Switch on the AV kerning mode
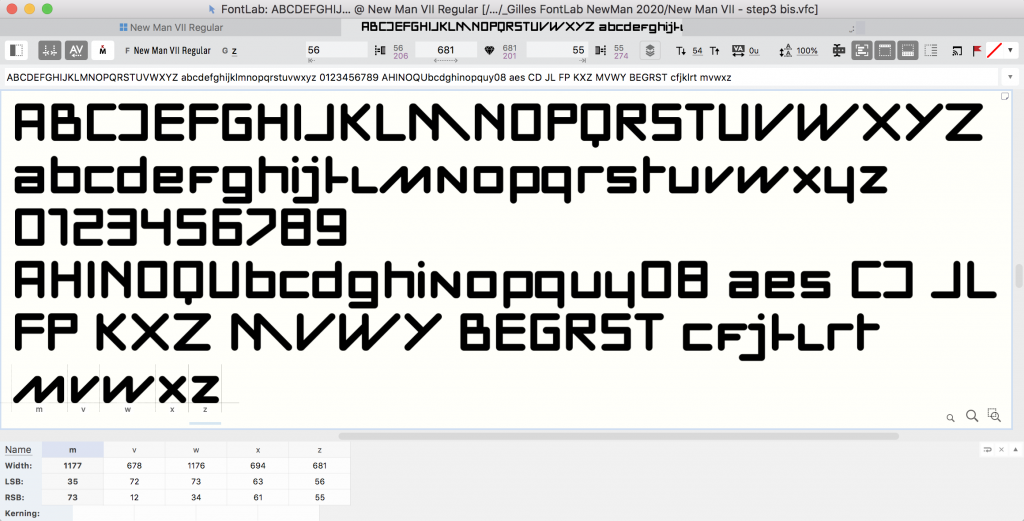The width and height of the screenshot is (1024, 521). pyautogui.click(x=77, y=50)
